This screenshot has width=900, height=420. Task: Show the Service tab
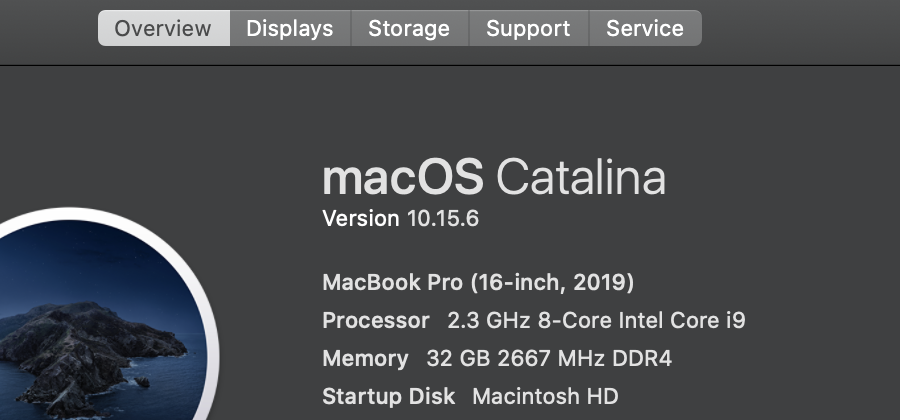tap(645, 28)
